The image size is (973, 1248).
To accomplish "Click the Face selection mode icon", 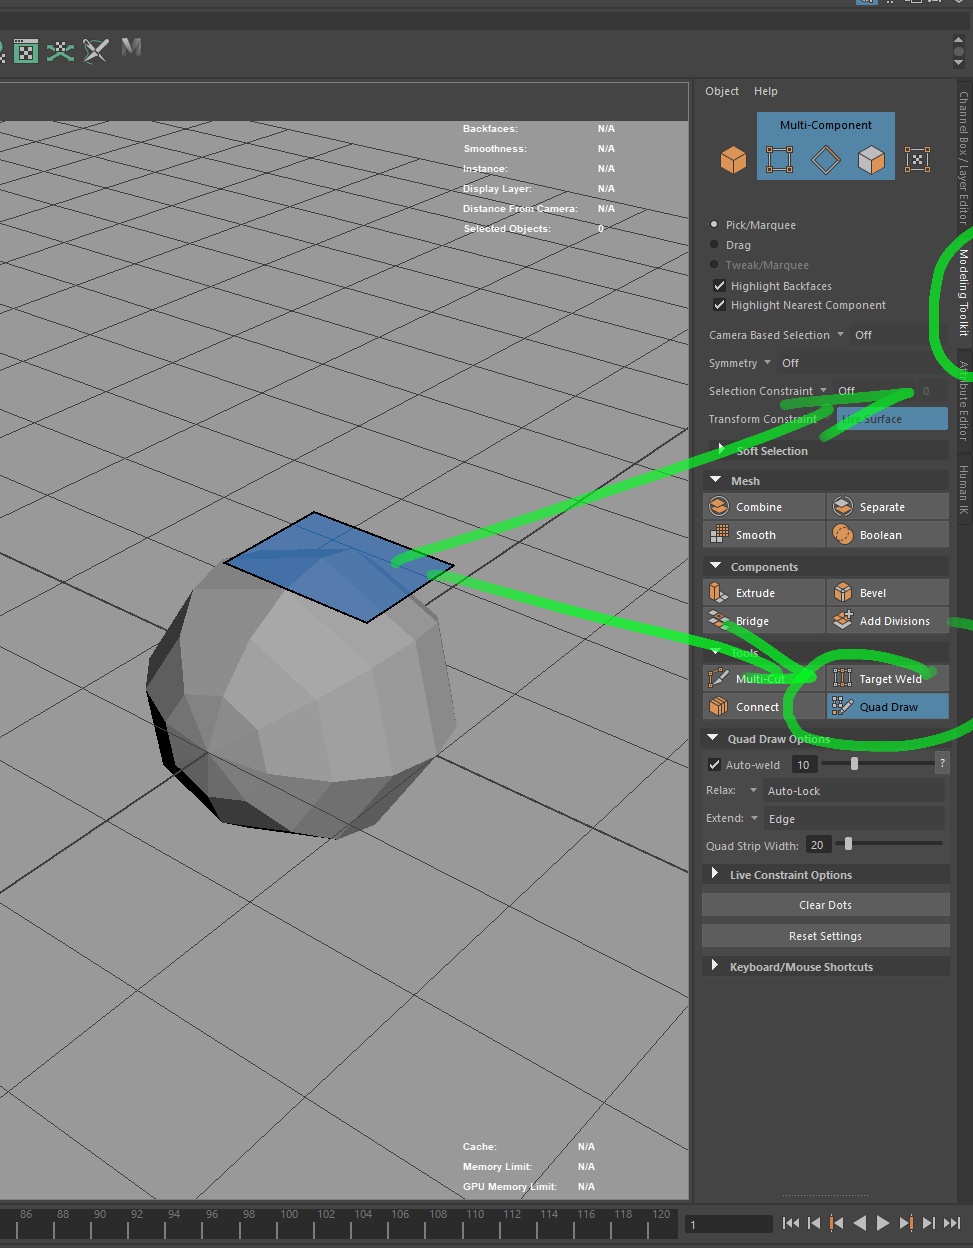I will tap(871, 160).
